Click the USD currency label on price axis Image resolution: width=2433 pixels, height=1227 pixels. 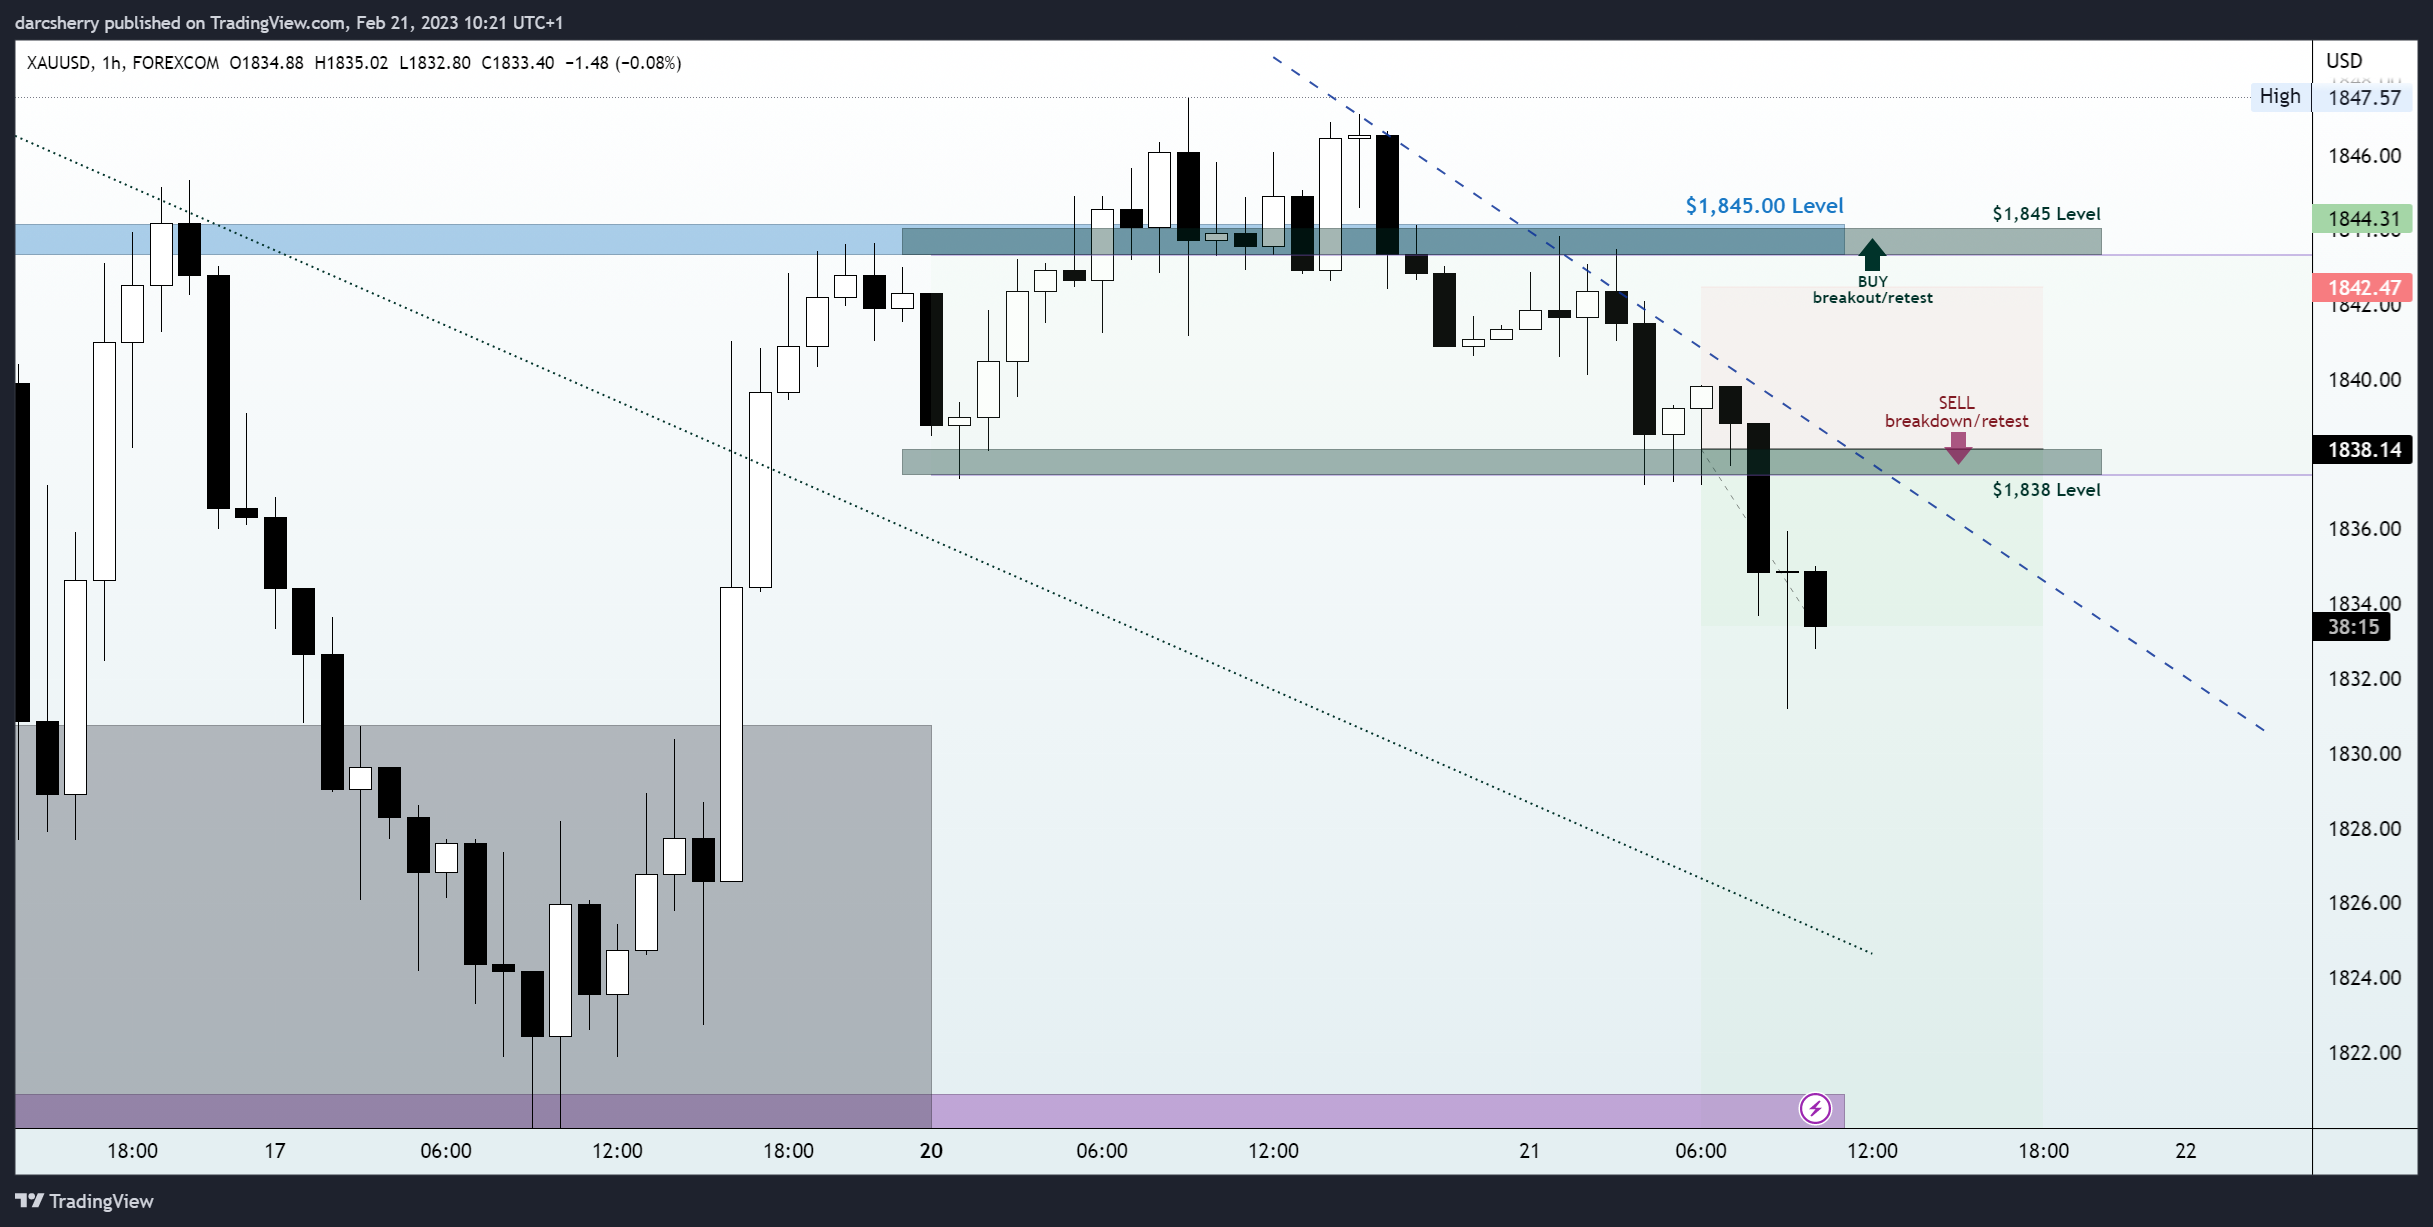pos(2344,61)
